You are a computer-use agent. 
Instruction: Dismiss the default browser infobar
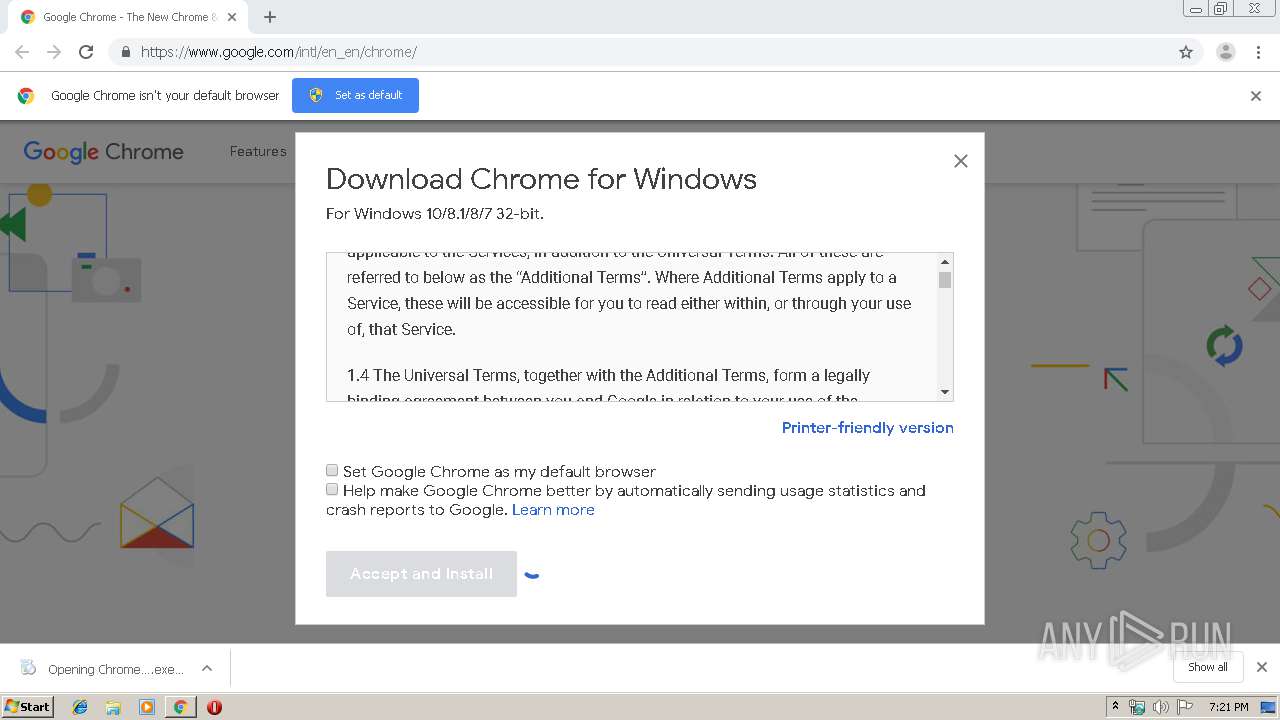pyautogui.click(x=1256, y=96)
